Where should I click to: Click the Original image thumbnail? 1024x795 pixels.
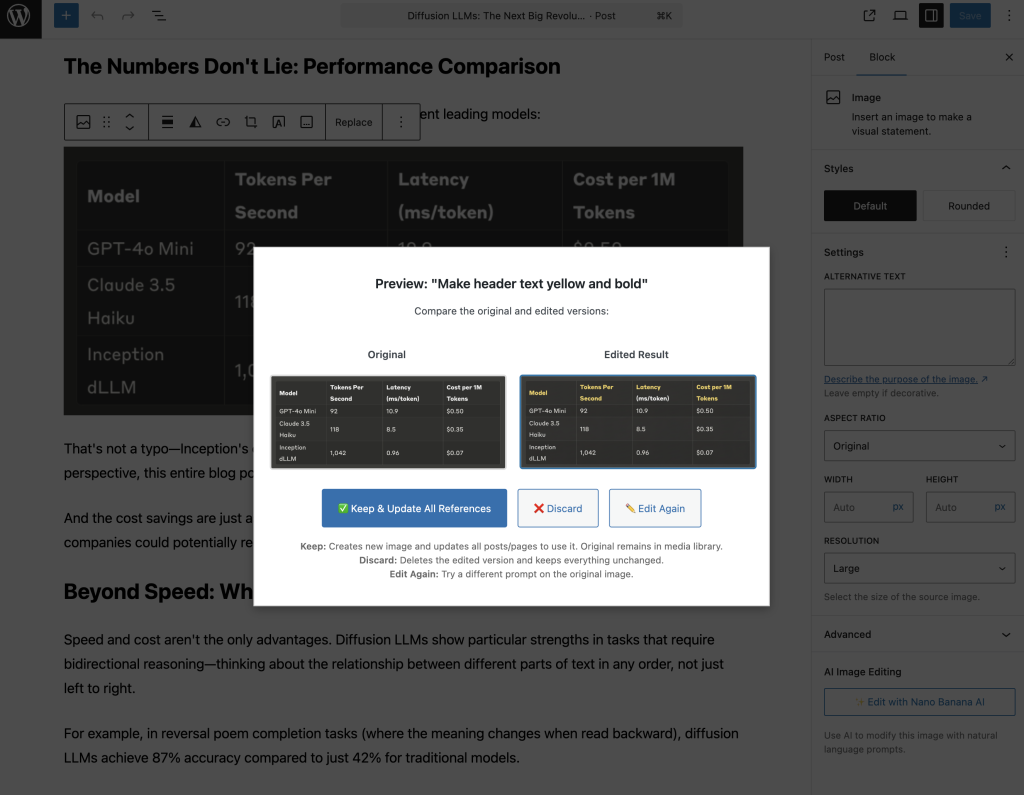pyautogui.click(x=388, y=422)
